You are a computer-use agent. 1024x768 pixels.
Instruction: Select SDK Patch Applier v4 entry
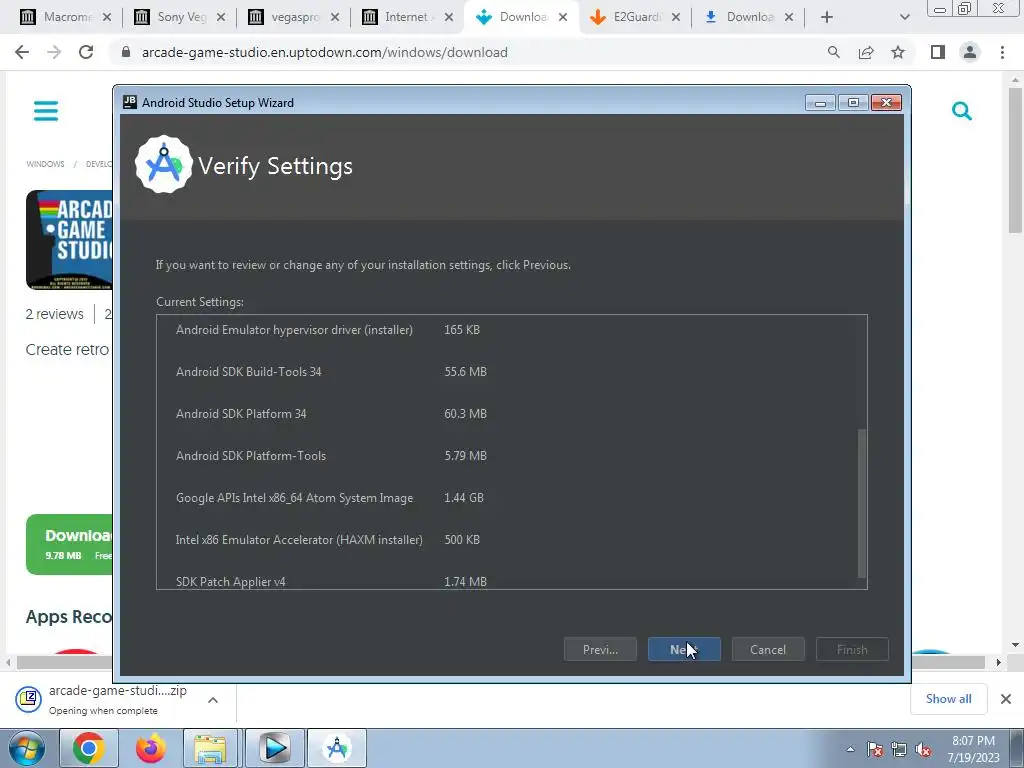[231, 581]
